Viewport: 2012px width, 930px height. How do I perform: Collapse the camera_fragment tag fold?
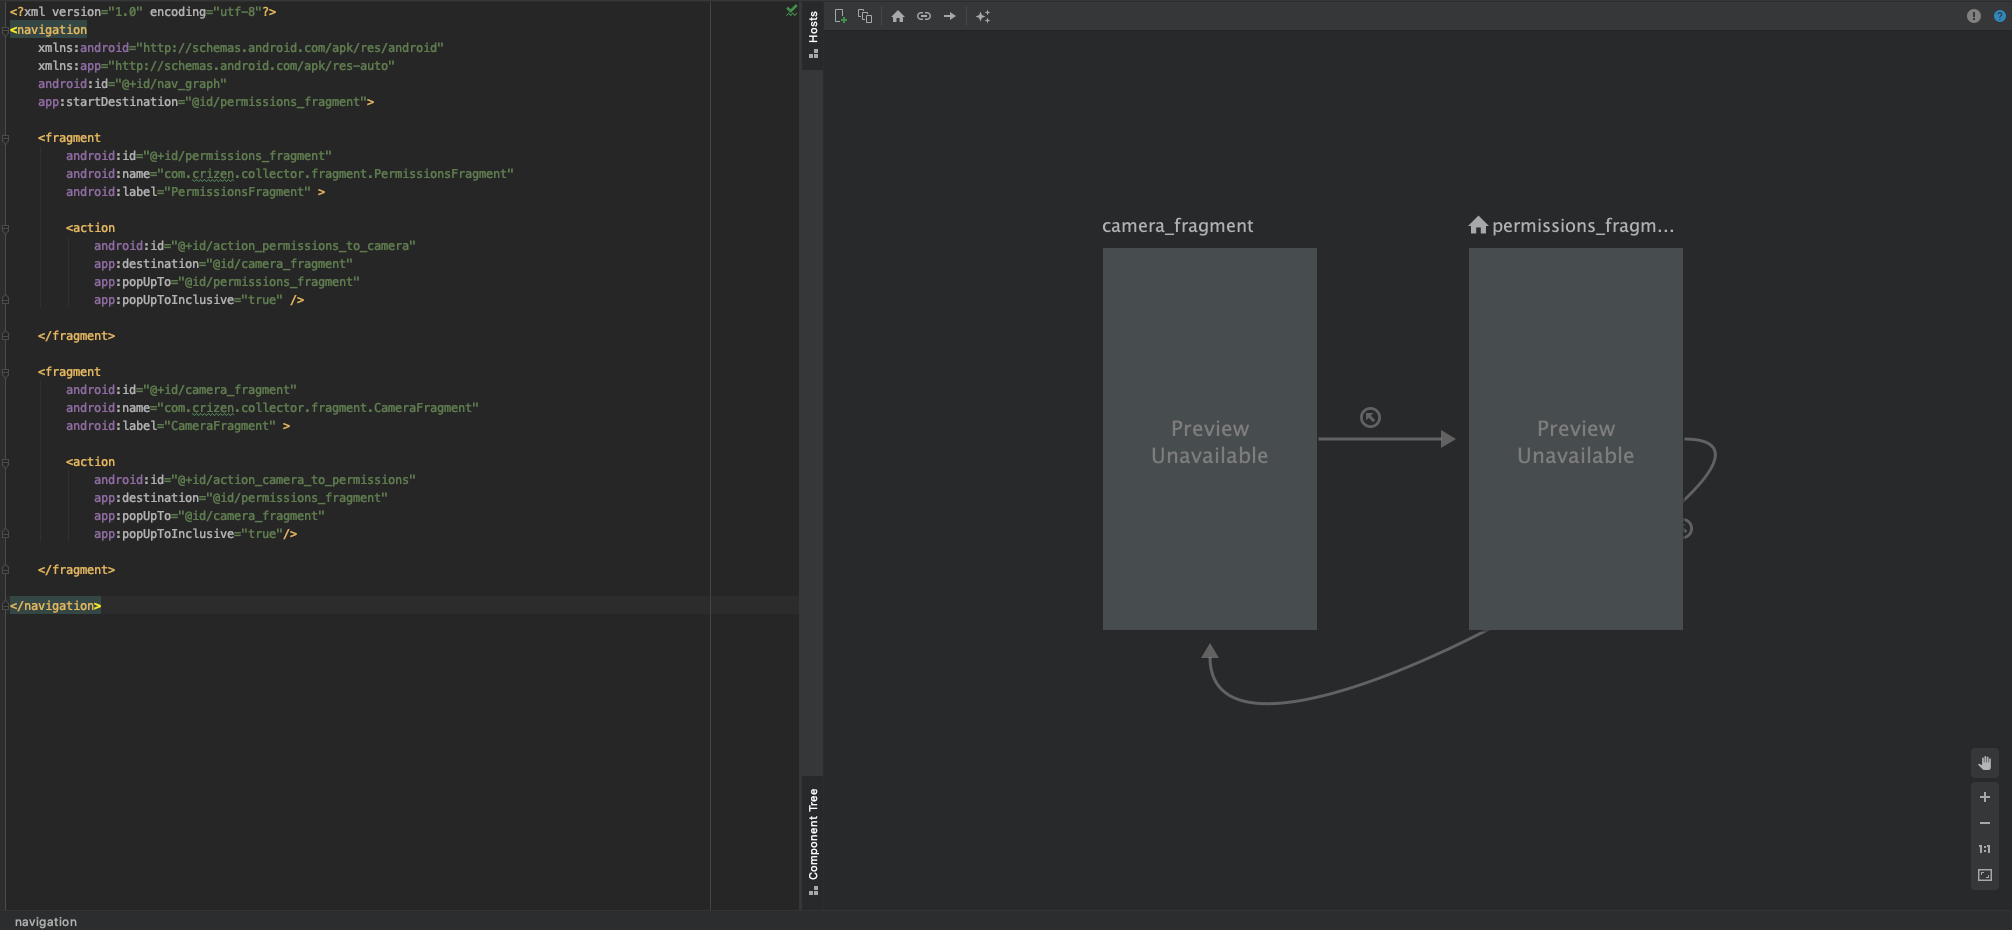click(6, 372)
